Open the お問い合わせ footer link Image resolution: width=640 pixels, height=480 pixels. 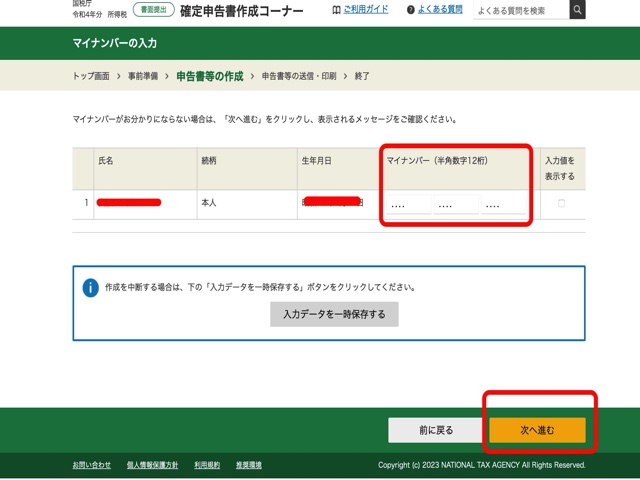[x=92, y=465]
